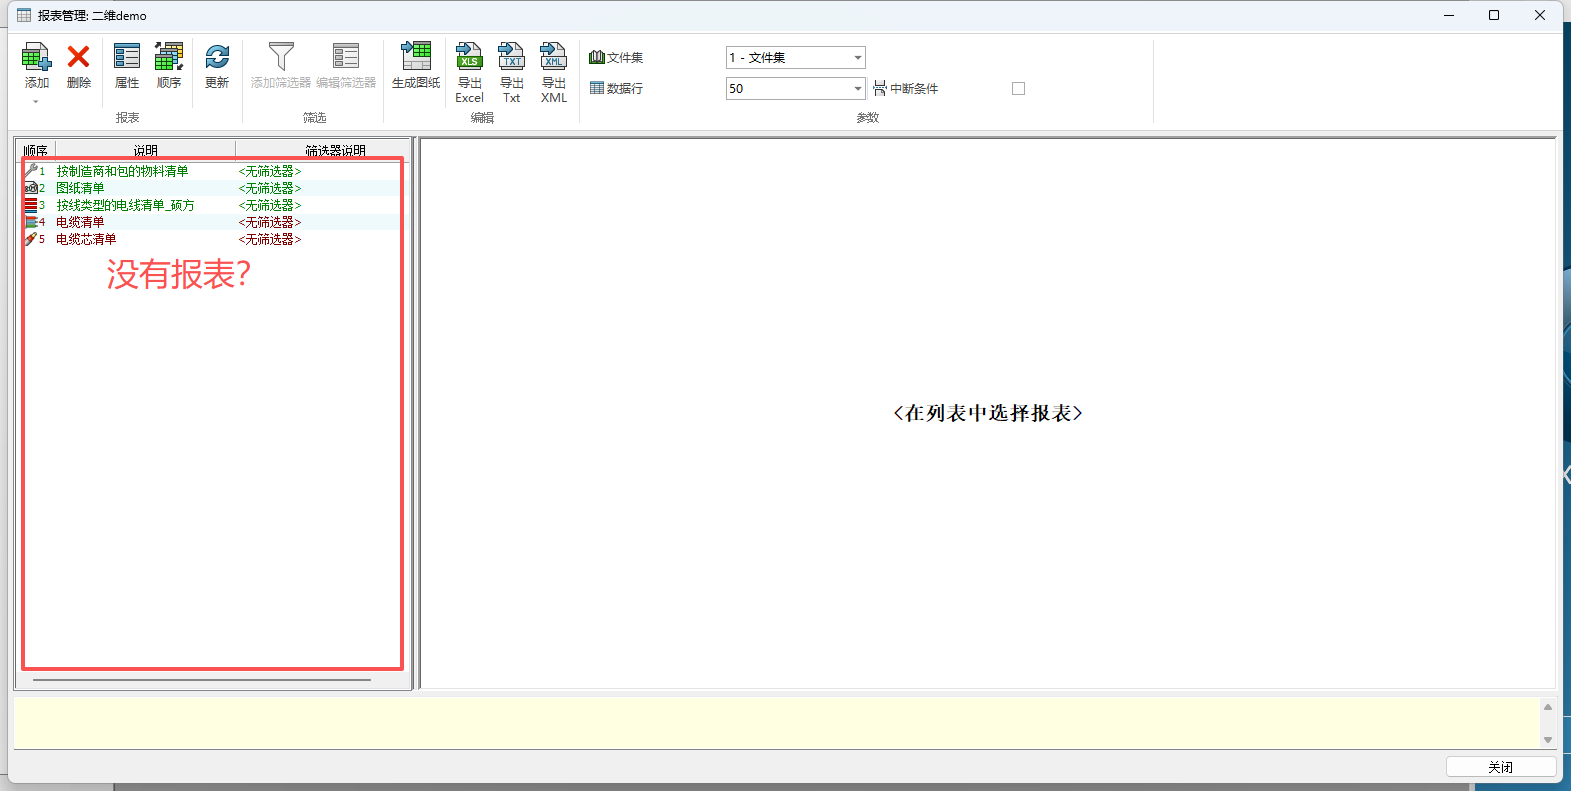Click message panel scroll down arrow

[x=1547, y=740]
